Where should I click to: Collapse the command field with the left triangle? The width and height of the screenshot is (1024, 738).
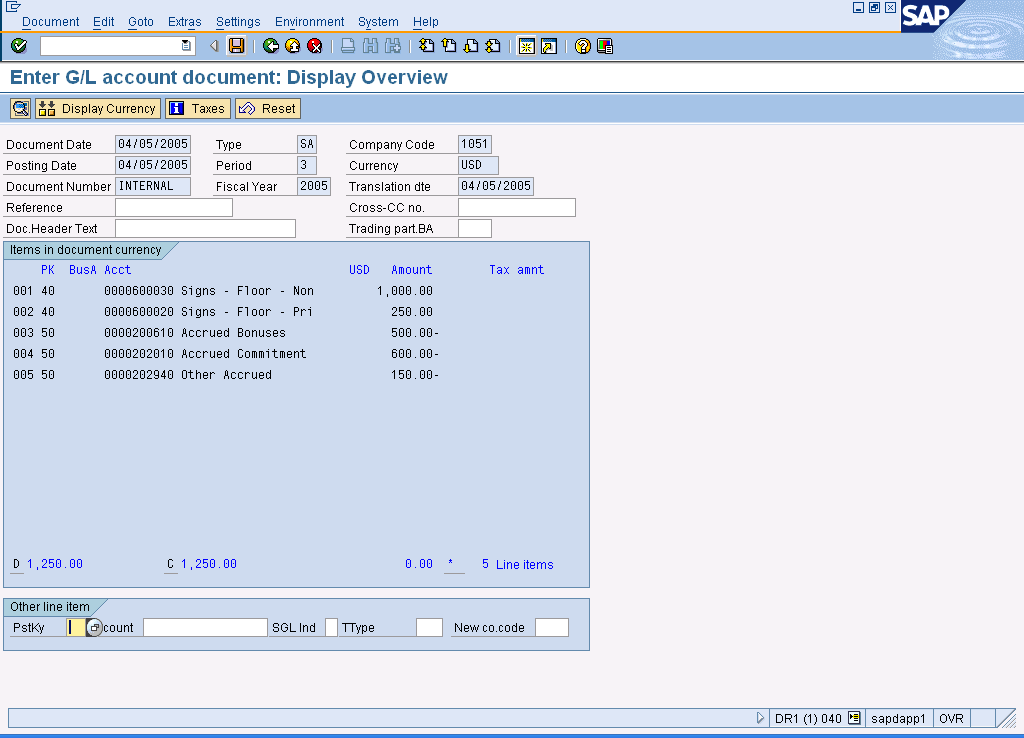(214, 46)
